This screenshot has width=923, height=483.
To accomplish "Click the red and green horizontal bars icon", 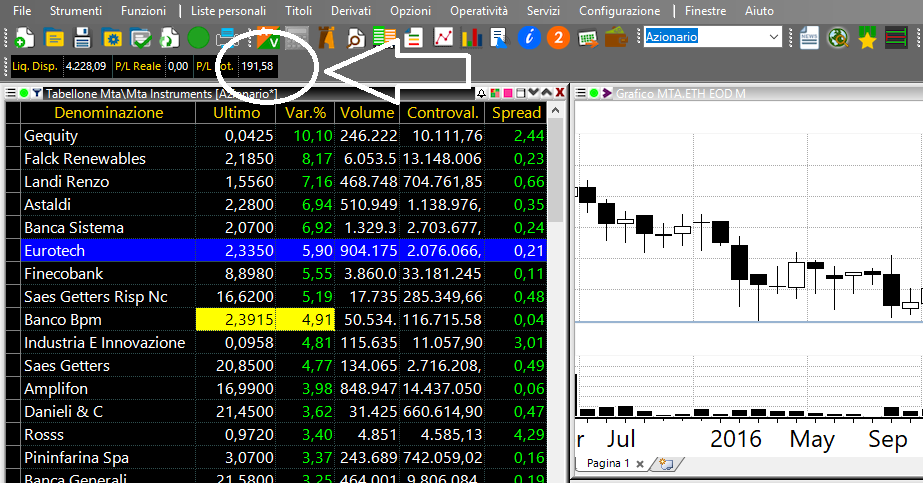I will click(x=896, y=38).
